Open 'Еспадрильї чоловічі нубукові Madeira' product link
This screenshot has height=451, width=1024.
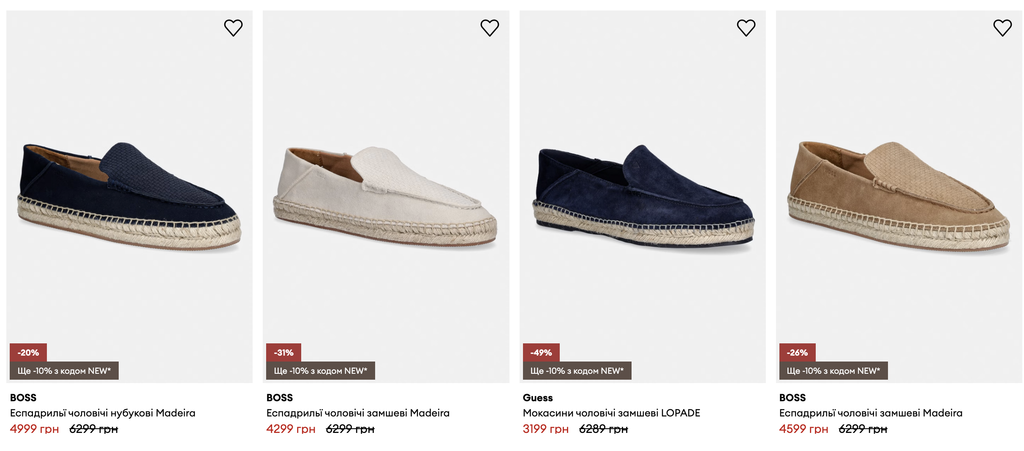point(103,413)
